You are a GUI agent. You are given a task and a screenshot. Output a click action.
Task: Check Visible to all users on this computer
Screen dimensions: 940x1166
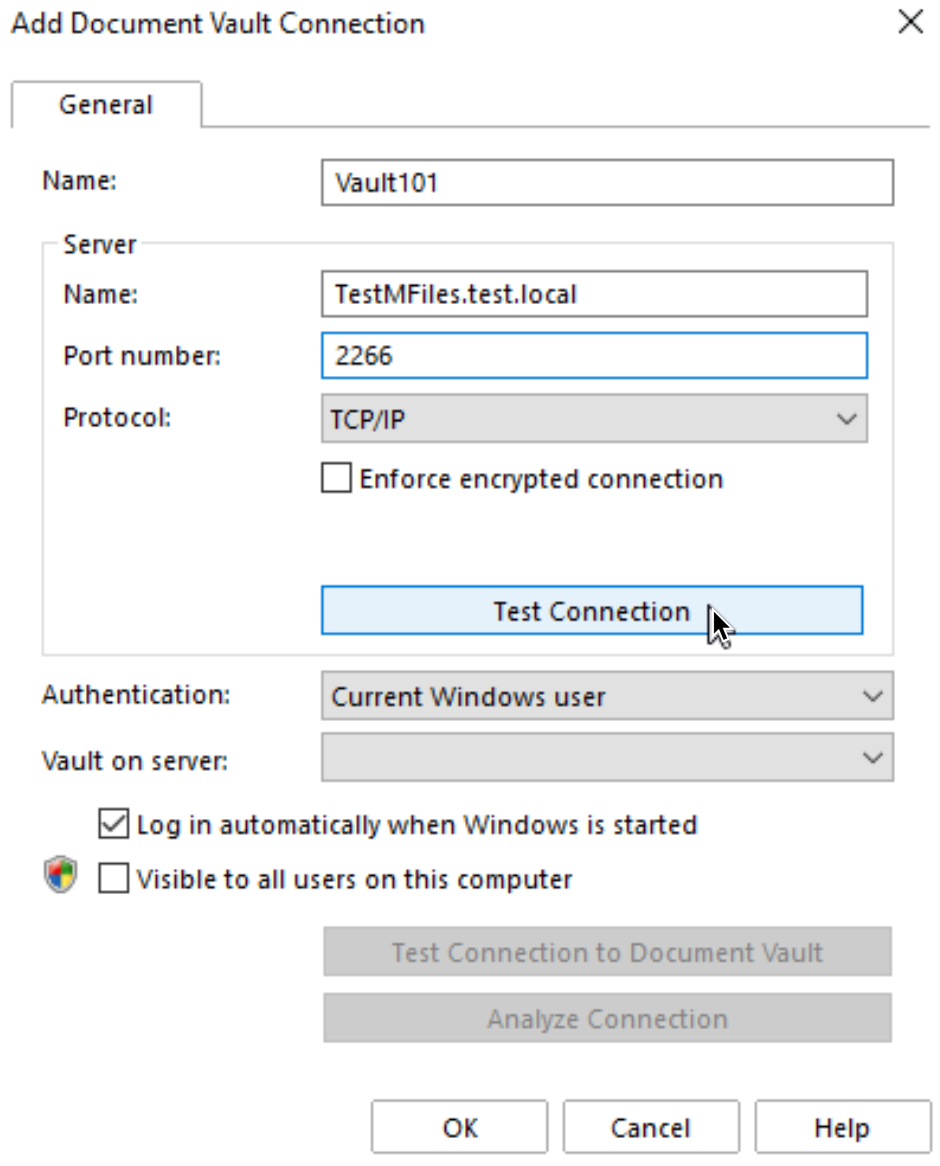113,878
